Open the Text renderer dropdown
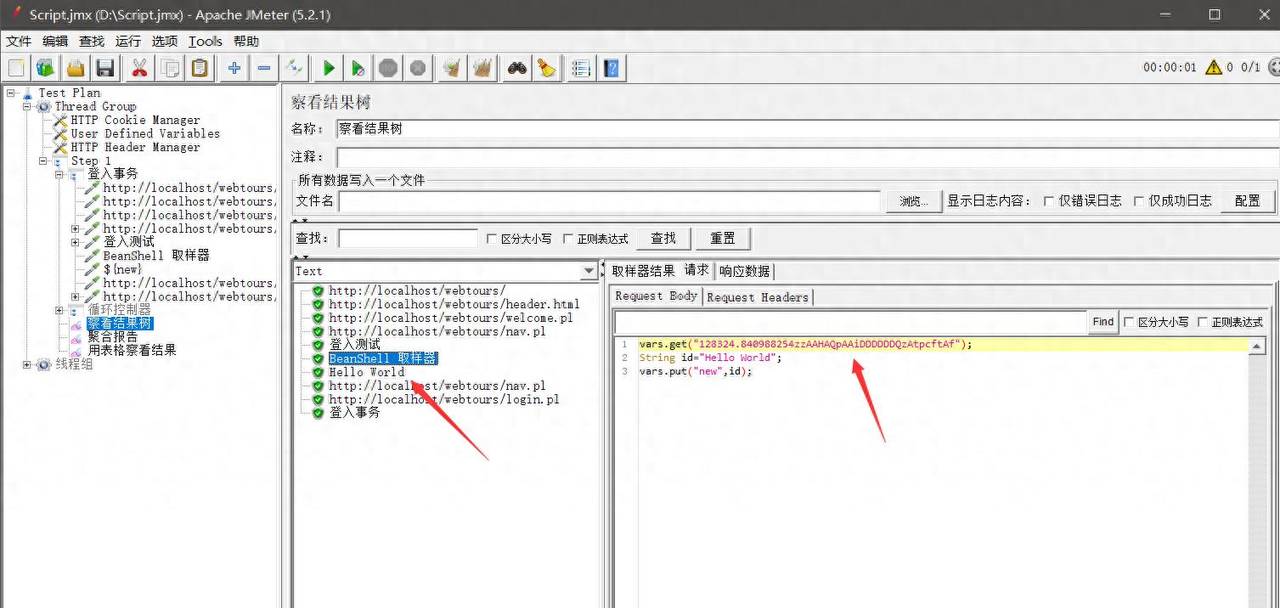Viewport: 1280px width, 608px height. tap(588, 271)
